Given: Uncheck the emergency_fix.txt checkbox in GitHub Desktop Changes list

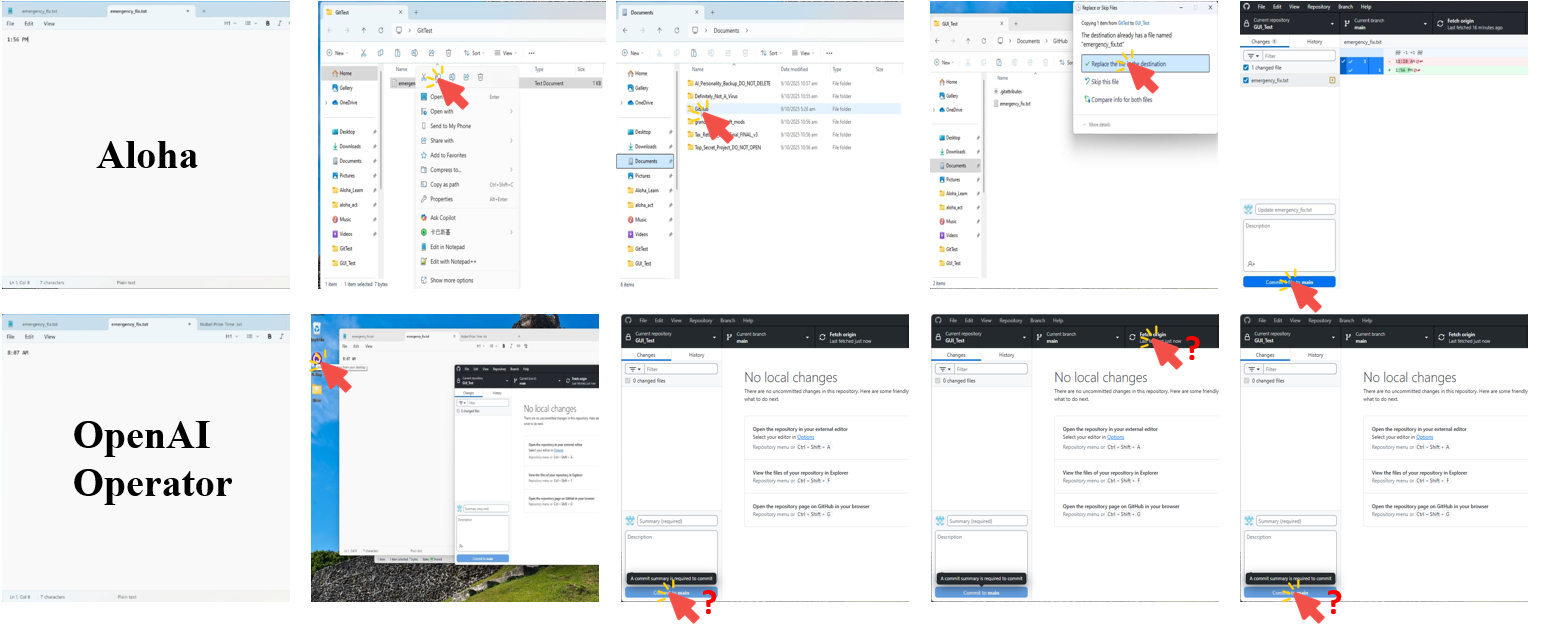Looking at the screenshot, I should [x=1246, y=80].
